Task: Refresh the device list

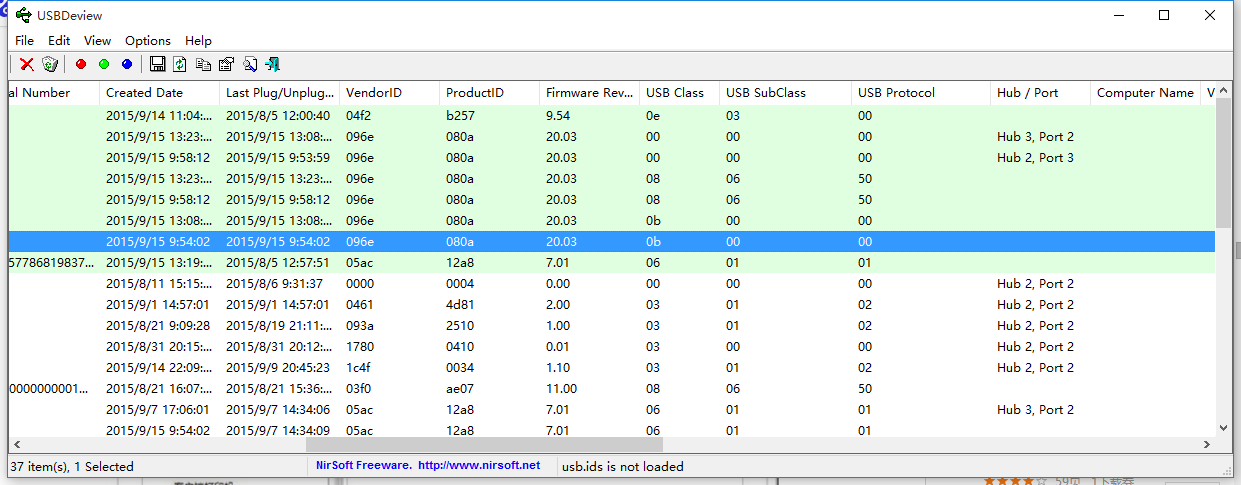Action: 180,65
